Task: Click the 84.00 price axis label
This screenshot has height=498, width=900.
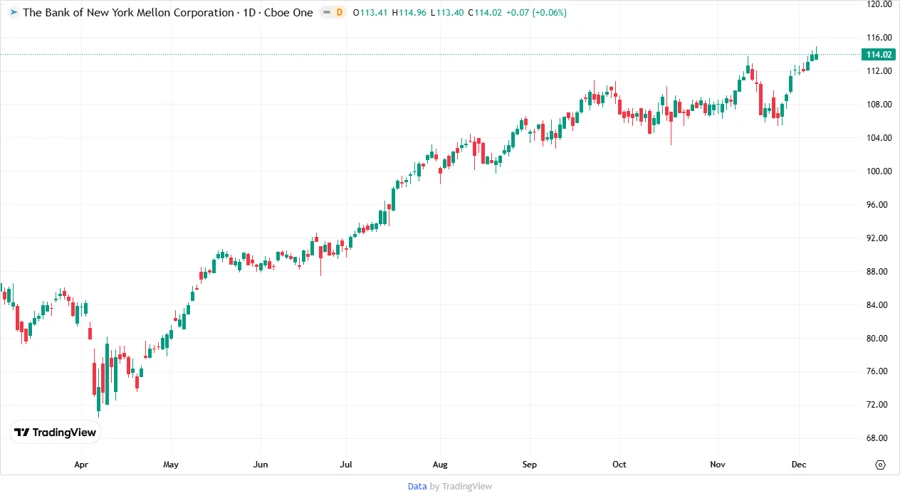Action: coord(879,305)
